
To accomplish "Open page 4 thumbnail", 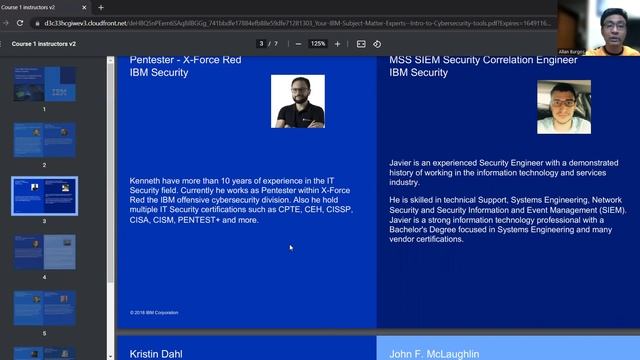I will pyautogui.click(x=44, y=252).
